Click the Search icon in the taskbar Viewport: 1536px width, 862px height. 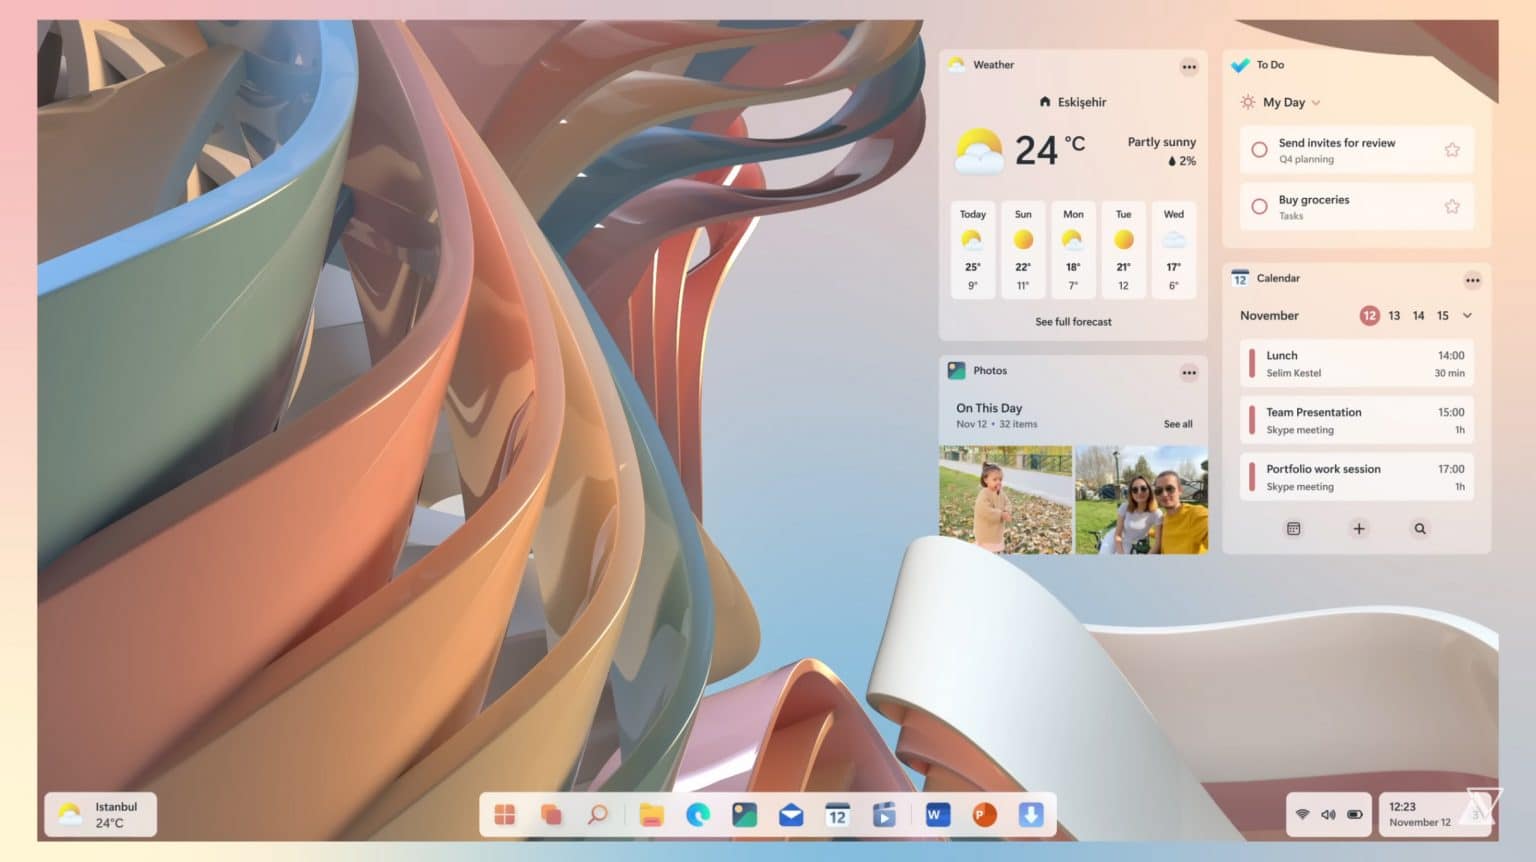click(598, 815)
